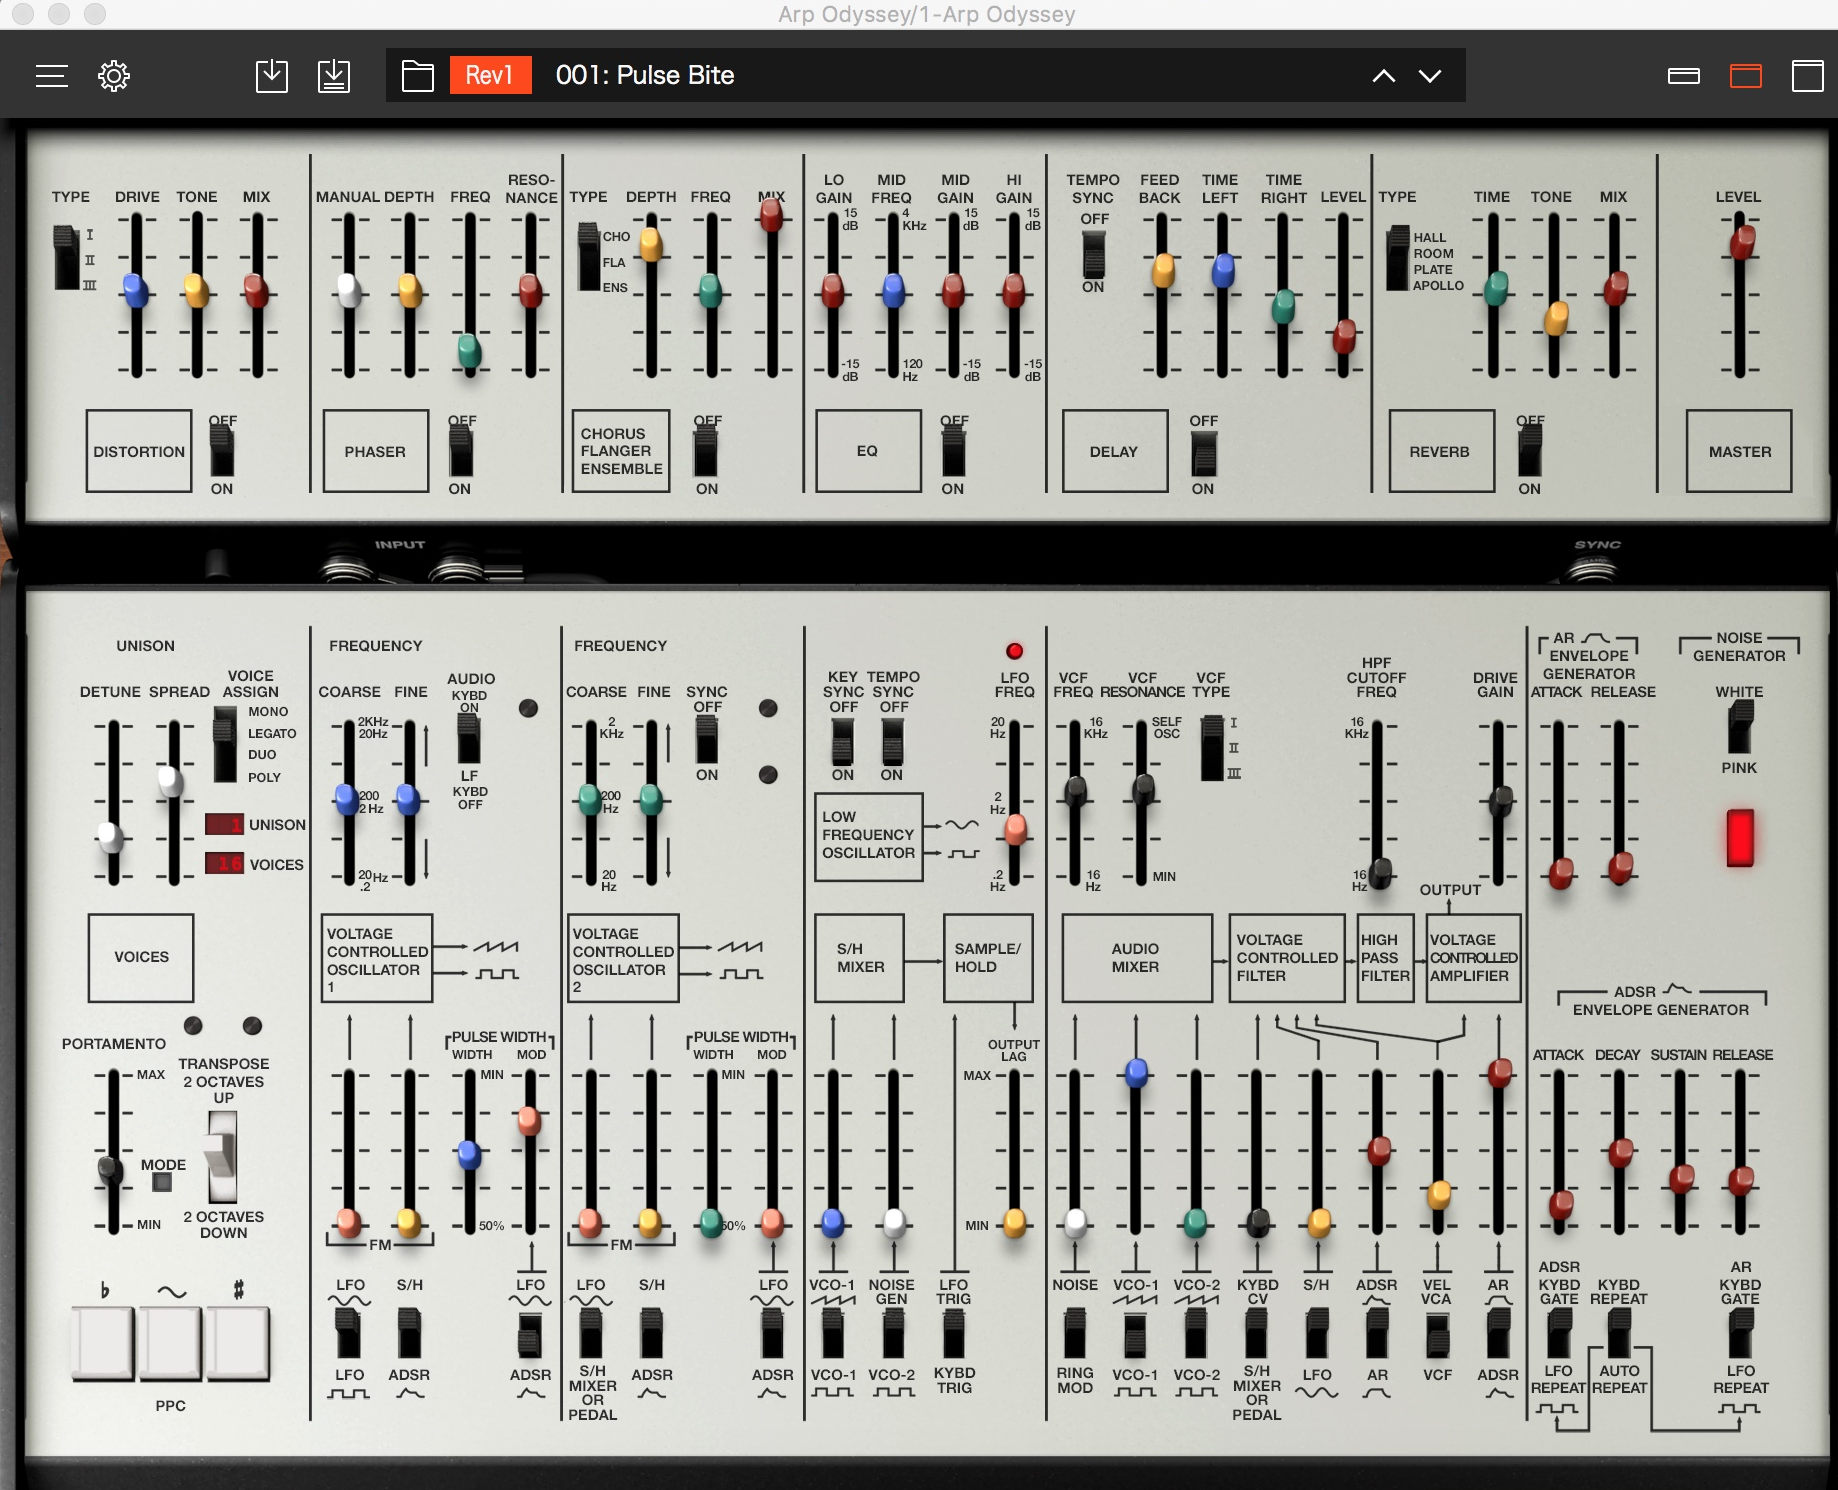Click the PPC pitch flat pad
Viewport: 1838px width, 1490px height.
(x=103, y=1343)
